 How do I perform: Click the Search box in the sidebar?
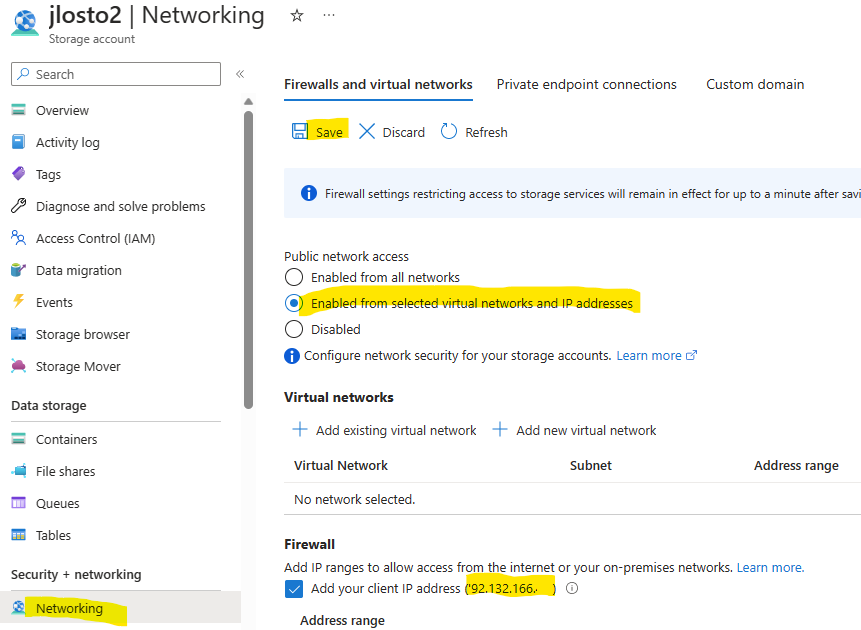click(116, 74)
